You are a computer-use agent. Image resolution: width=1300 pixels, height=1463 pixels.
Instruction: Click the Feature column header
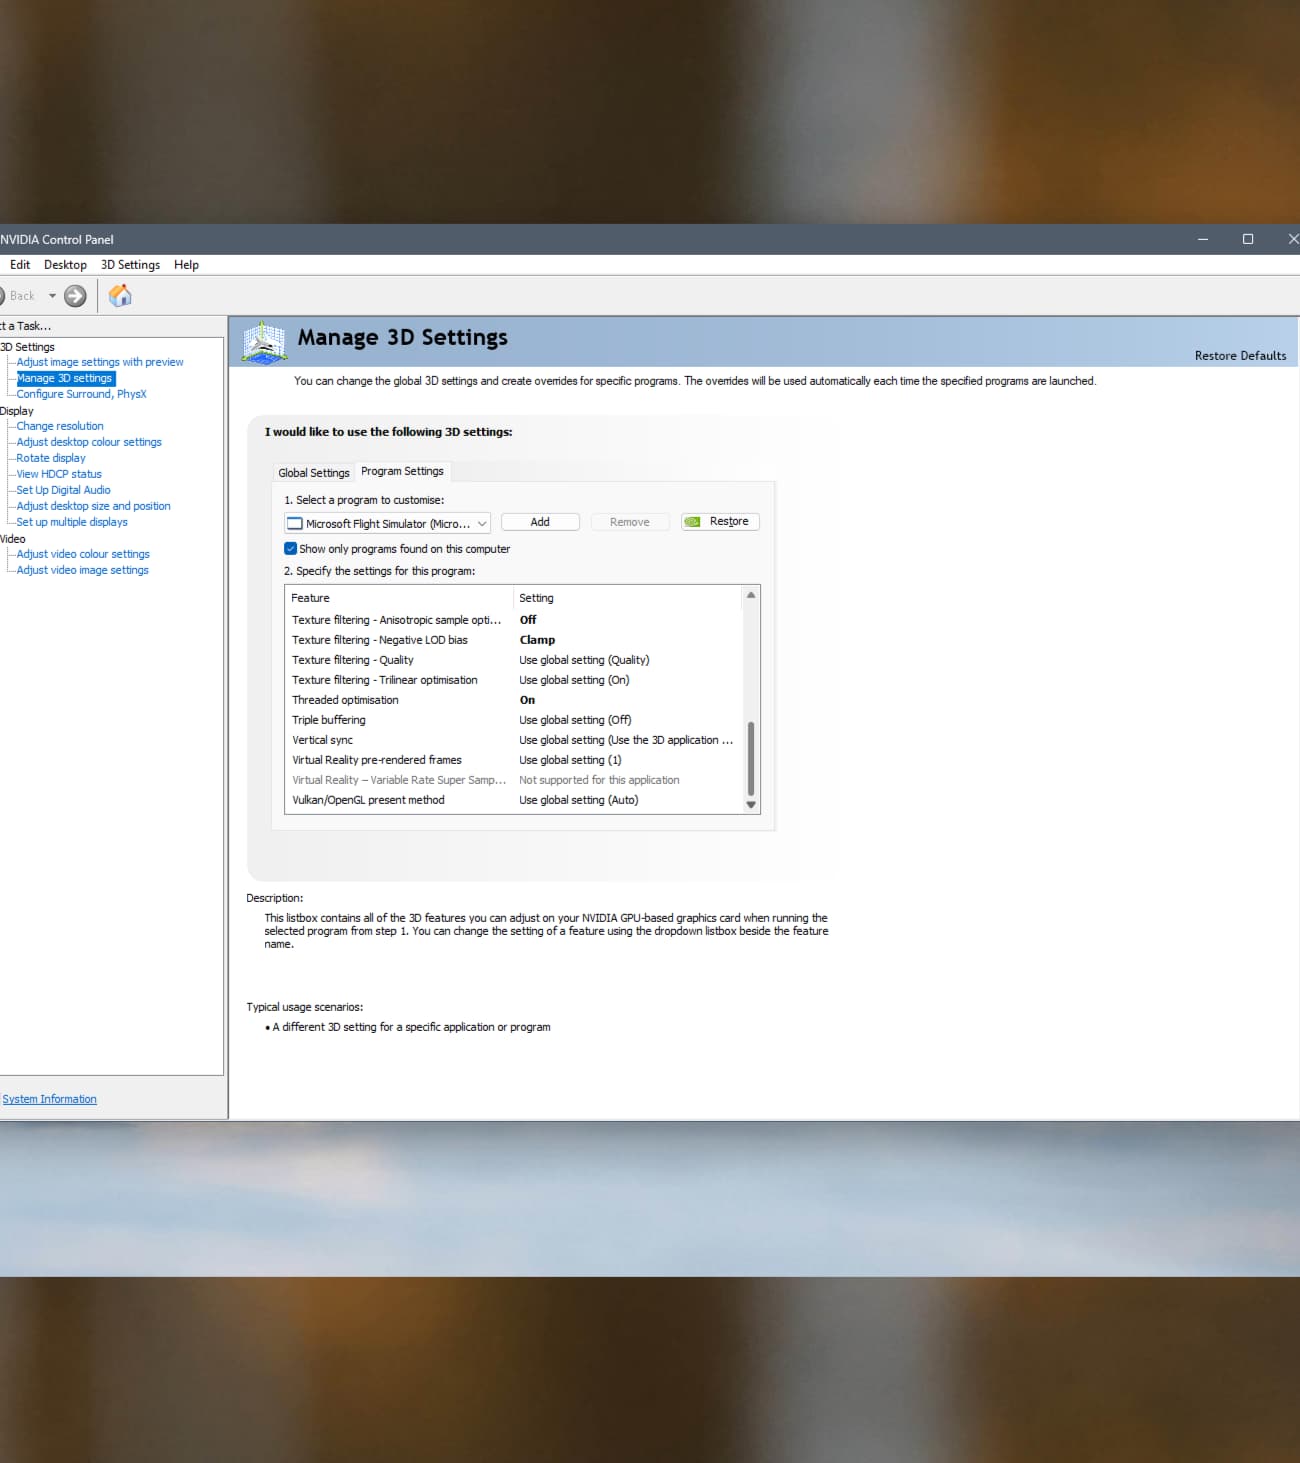399,598
